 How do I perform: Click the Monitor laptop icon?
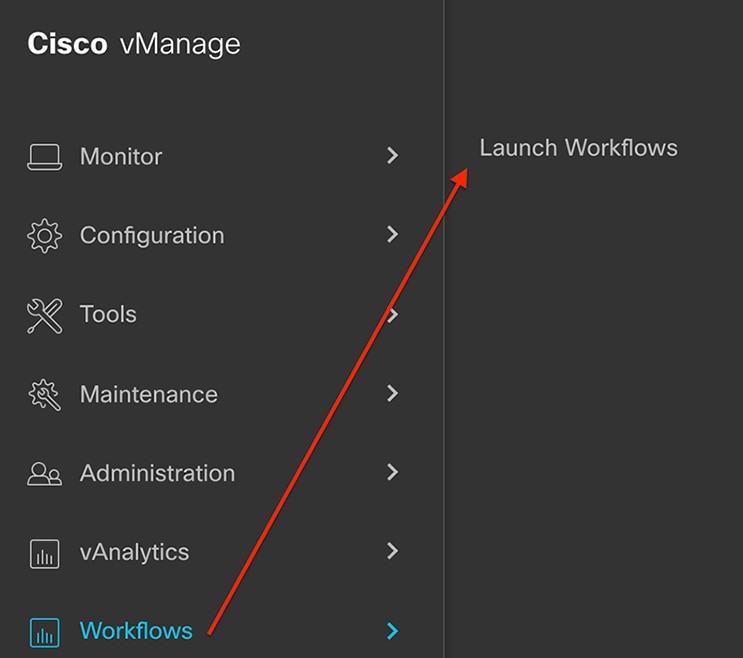click(x=45, y=157)
